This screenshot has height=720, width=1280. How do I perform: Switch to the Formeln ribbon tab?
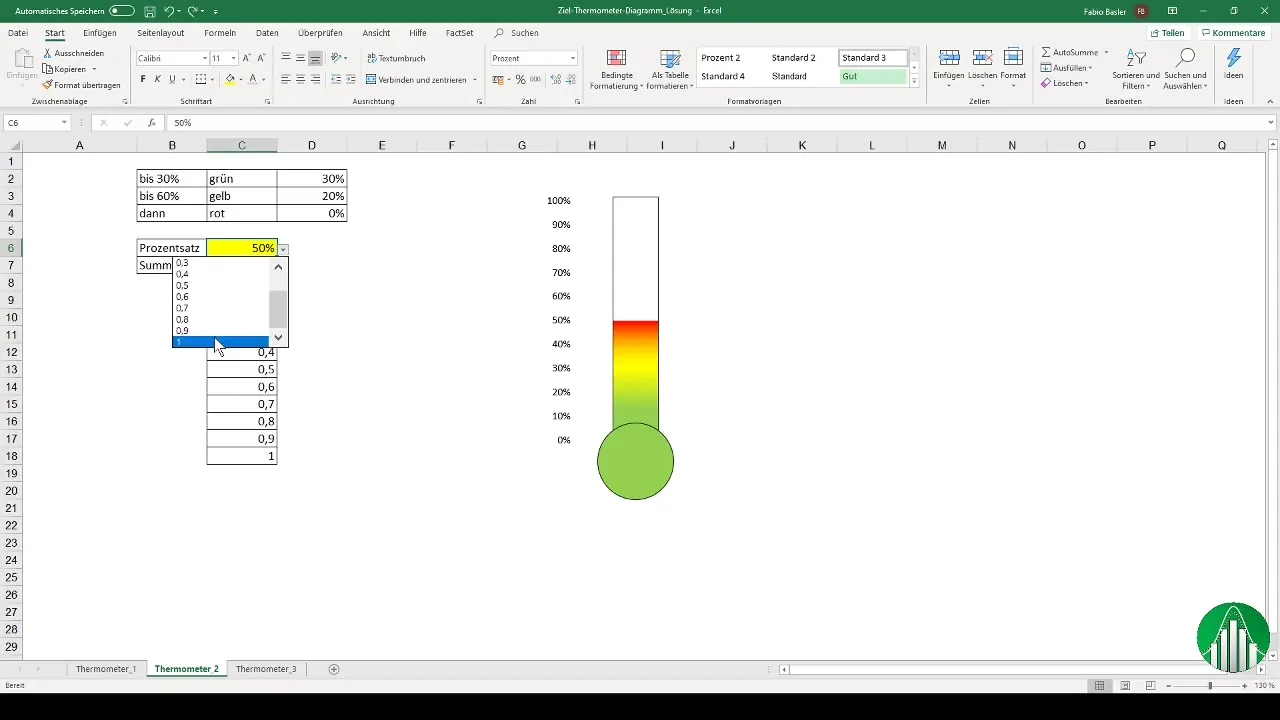point(220,33)
